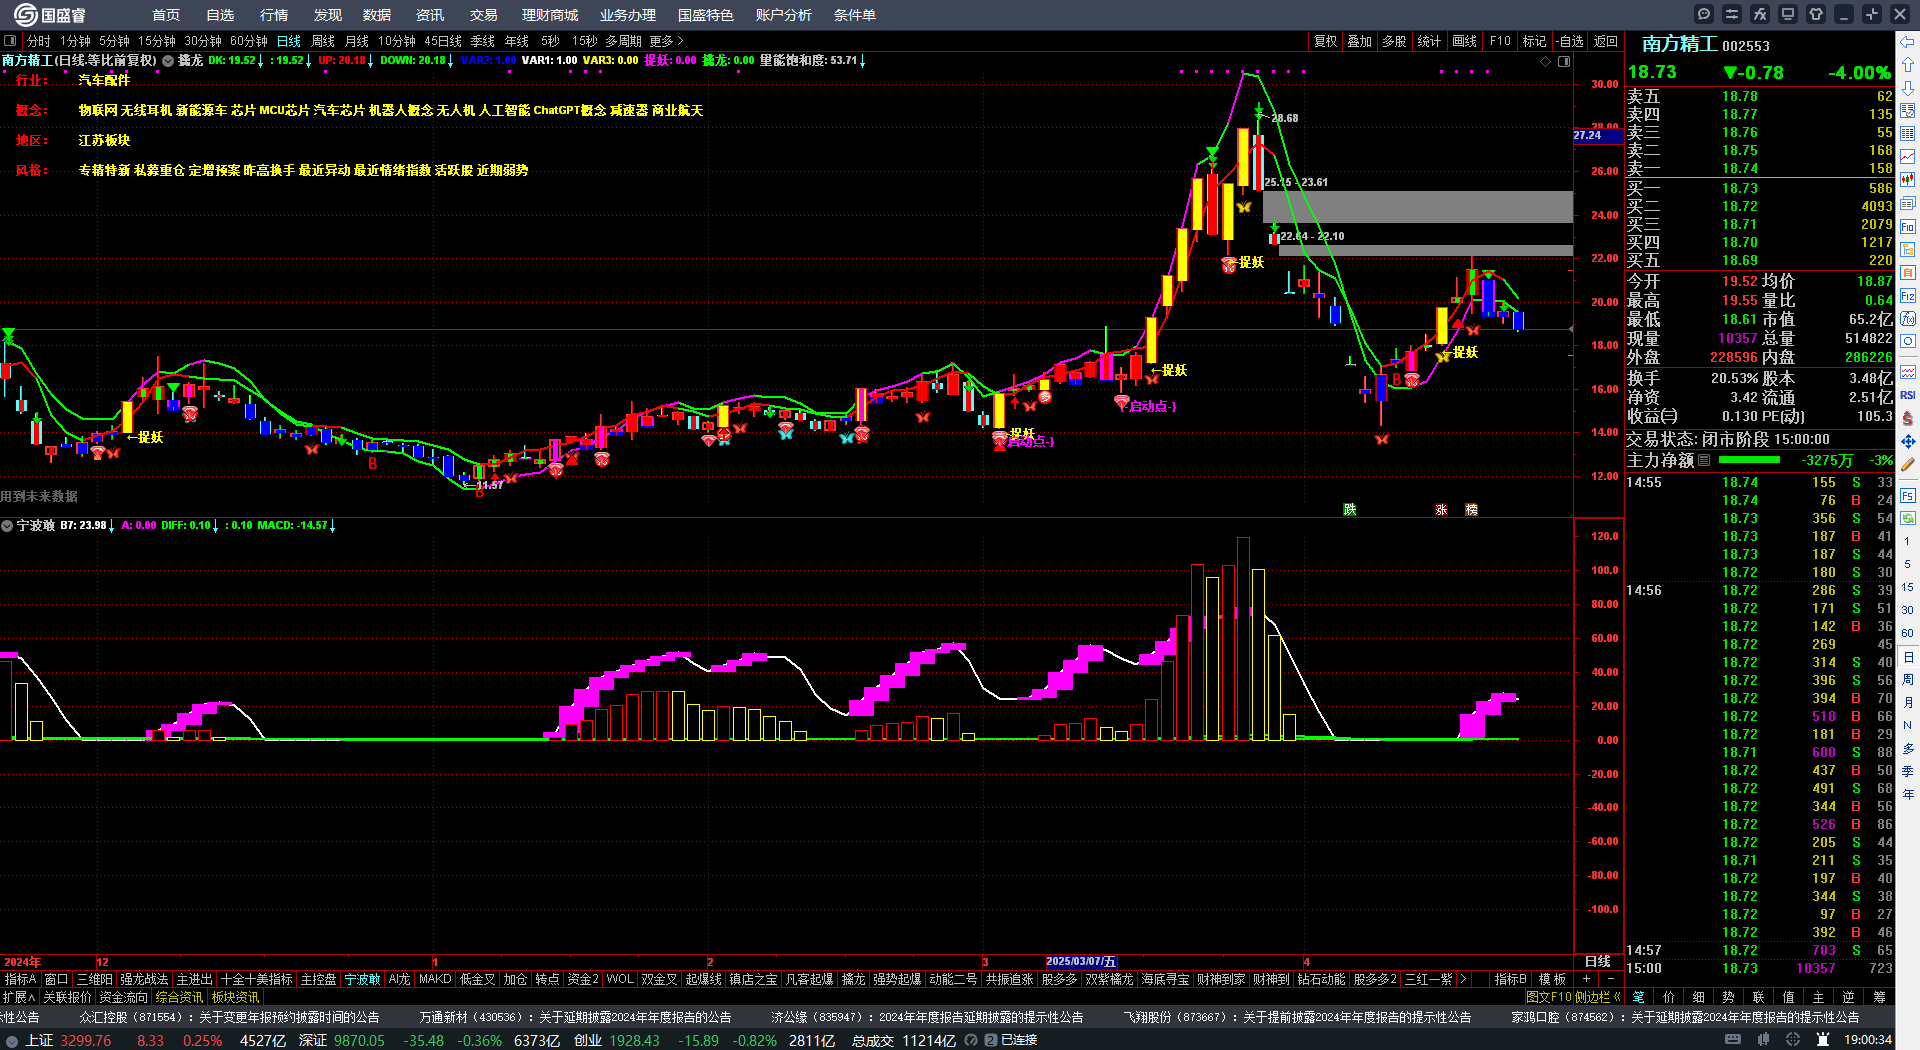Click the 返回 button

click(1606, 41)
